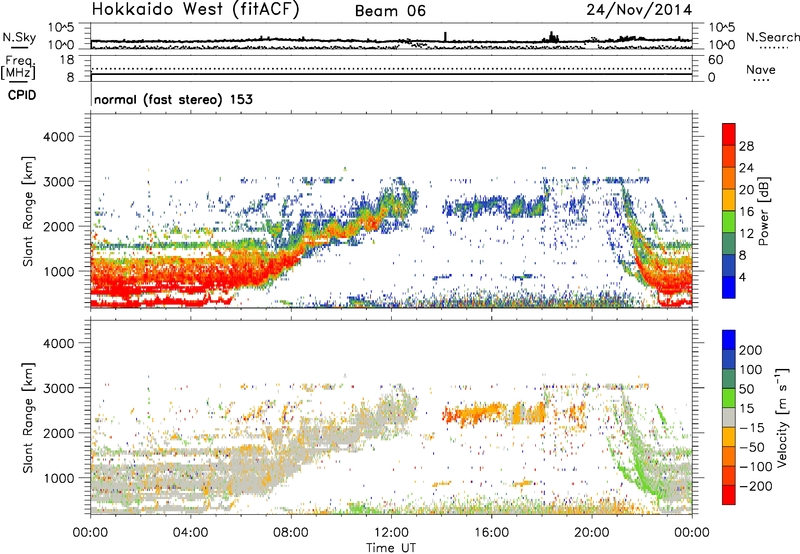Click the 'Beam 06' label
The image size is (800, 554).
pyautogui.click(x=390, y=11)
